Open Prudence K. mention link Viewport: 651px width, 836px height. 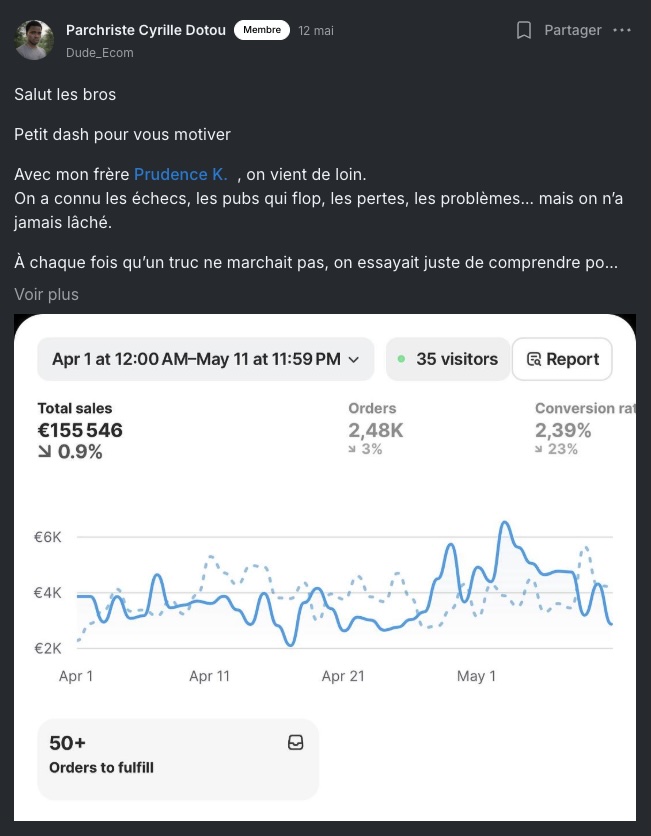[x=181, y=174]
